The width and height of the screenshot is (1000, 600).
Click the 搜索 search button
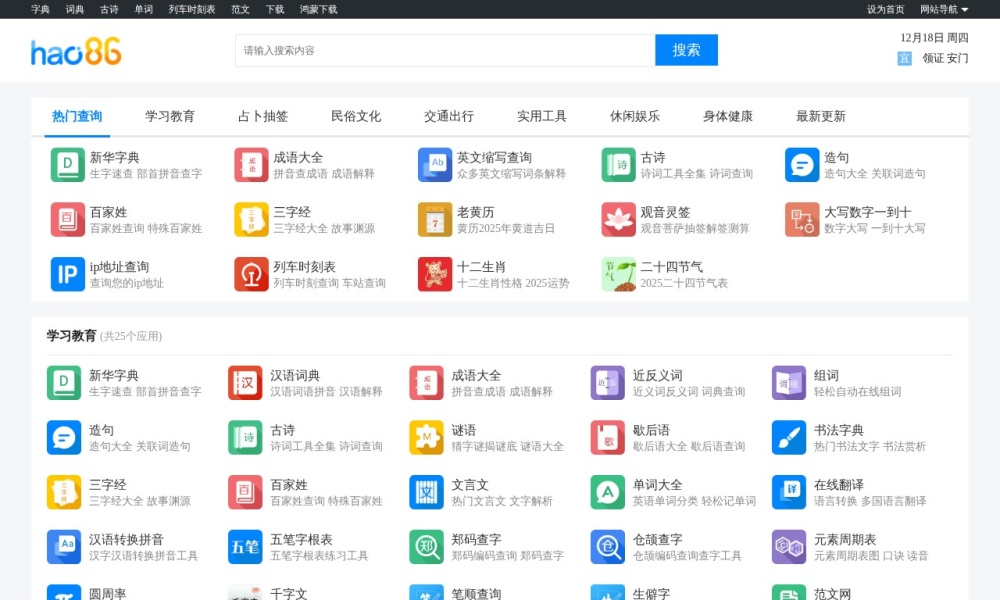click(686, 49)
